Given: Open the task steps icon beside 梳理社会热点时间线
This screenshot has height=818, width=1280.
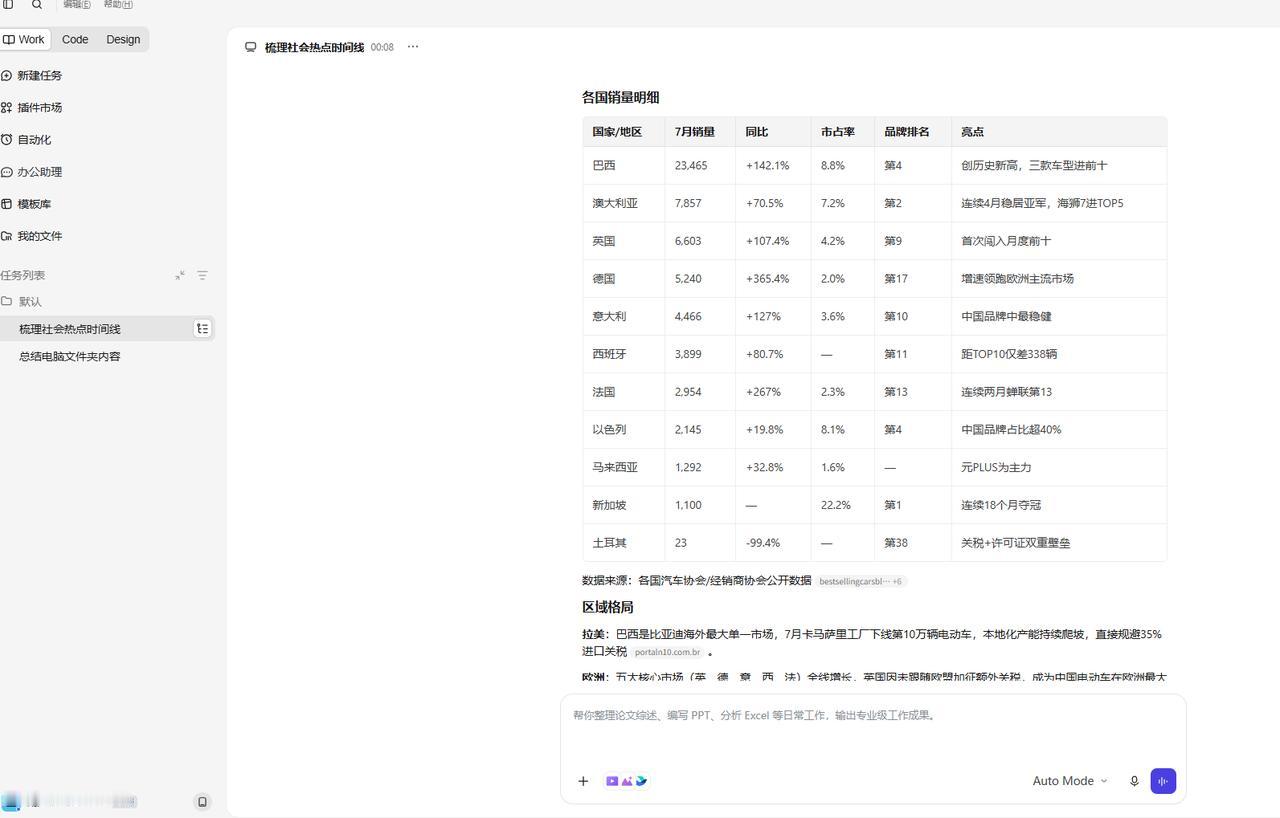Looking at the screenshot, I should pos(202,329).
